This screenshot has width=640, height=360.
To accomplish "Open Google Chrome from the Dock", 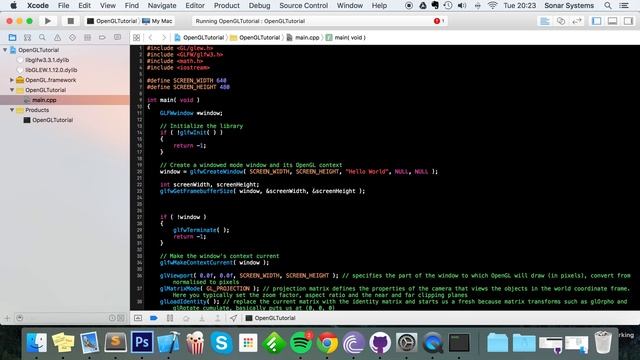I will pos(327,343).
